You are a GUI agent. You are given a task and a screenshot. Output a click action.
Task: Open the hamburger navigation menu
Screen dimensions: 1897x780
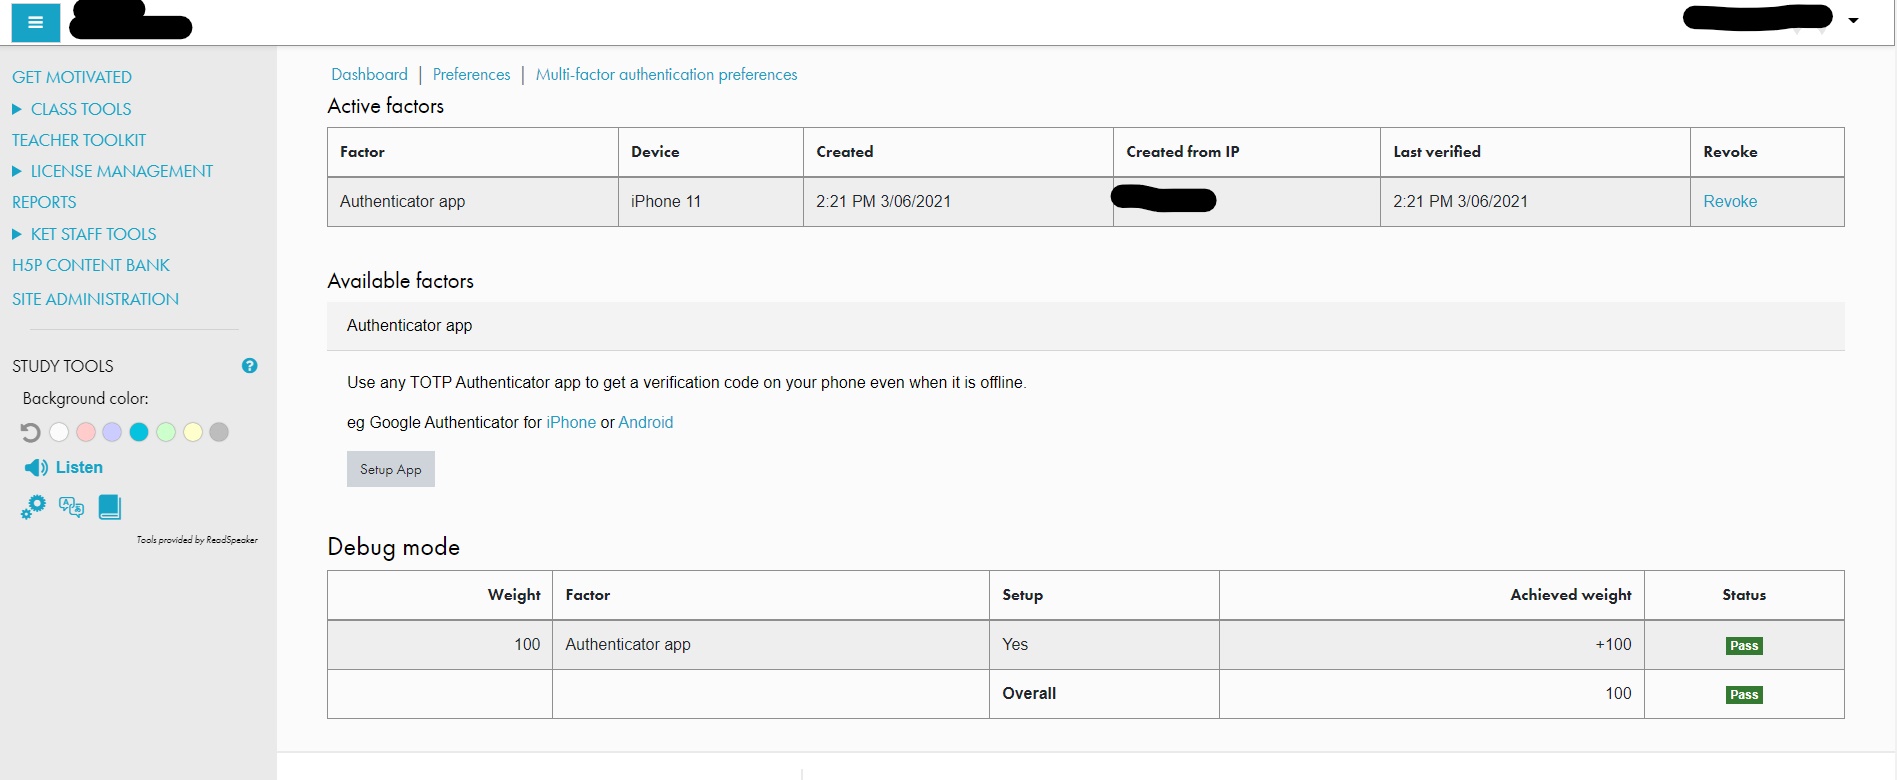35,22
